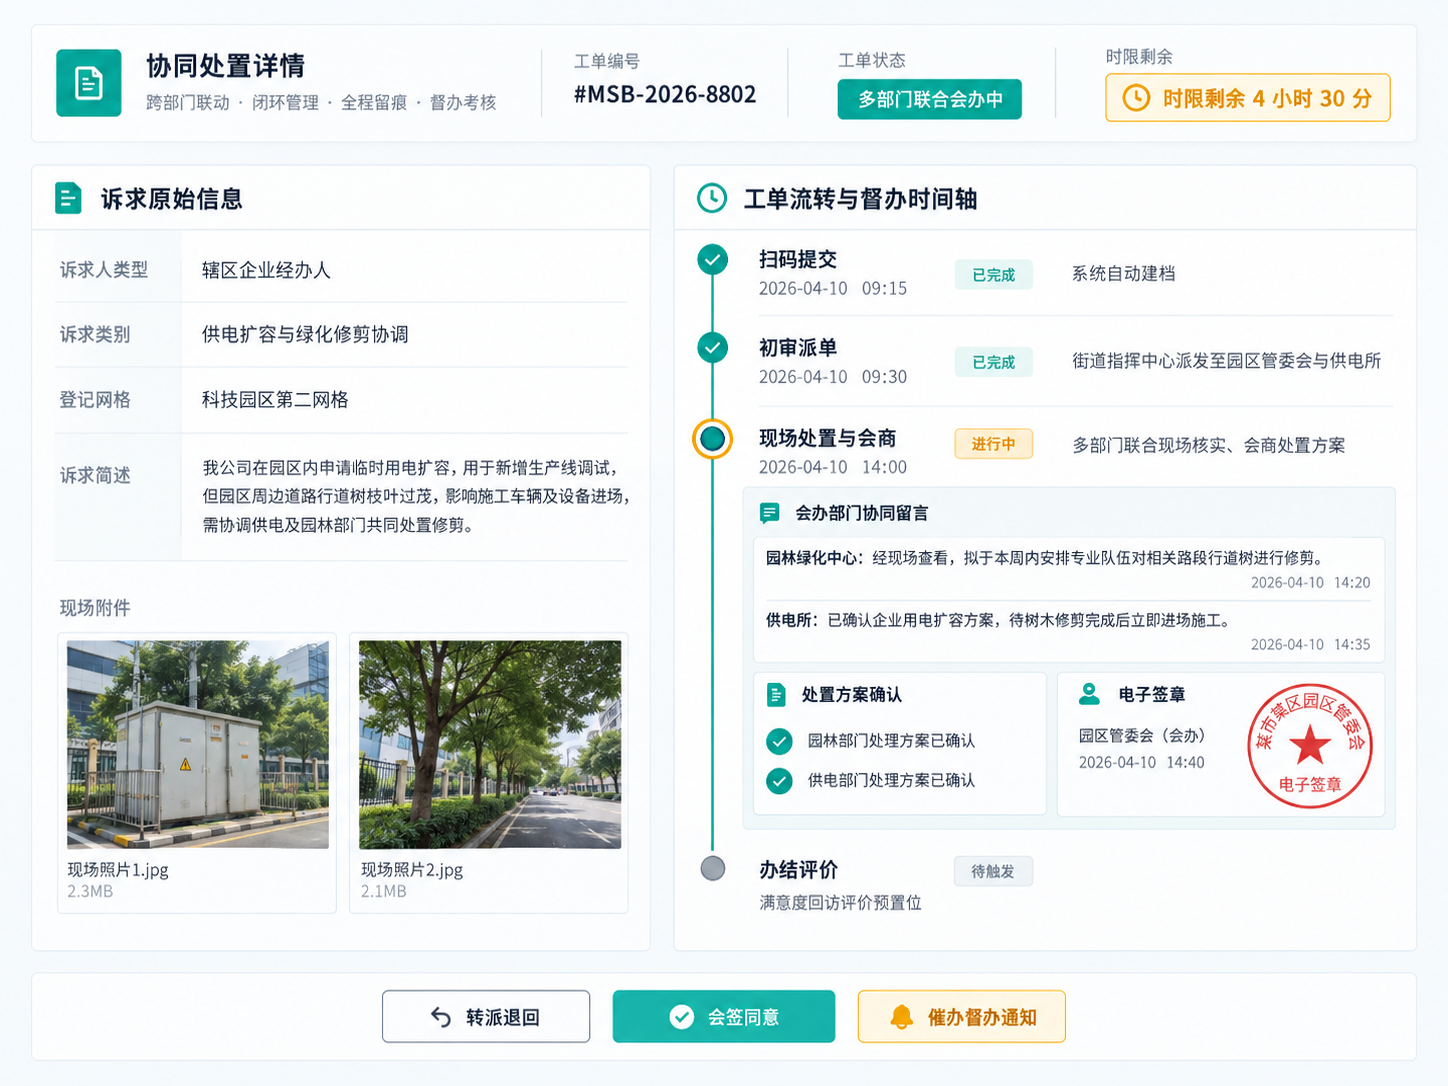Click the 已完成 tag on 扫码提交 row

coord(993,275)
